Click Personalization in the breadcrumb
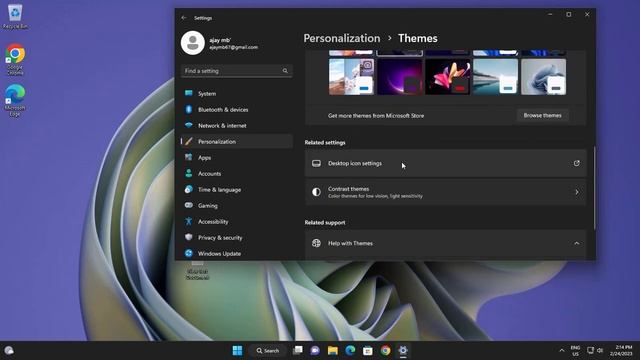 [342, 38]
